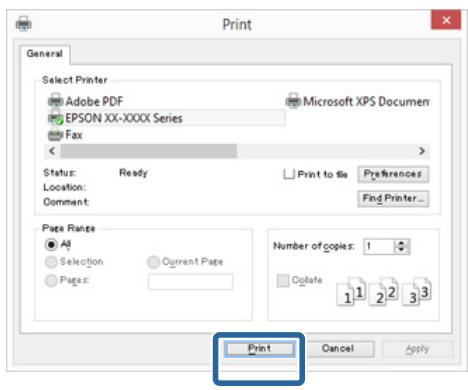Close the Print dialog
Image resolution: width=468 pixels, height=390 pixels.
point(446,20)
